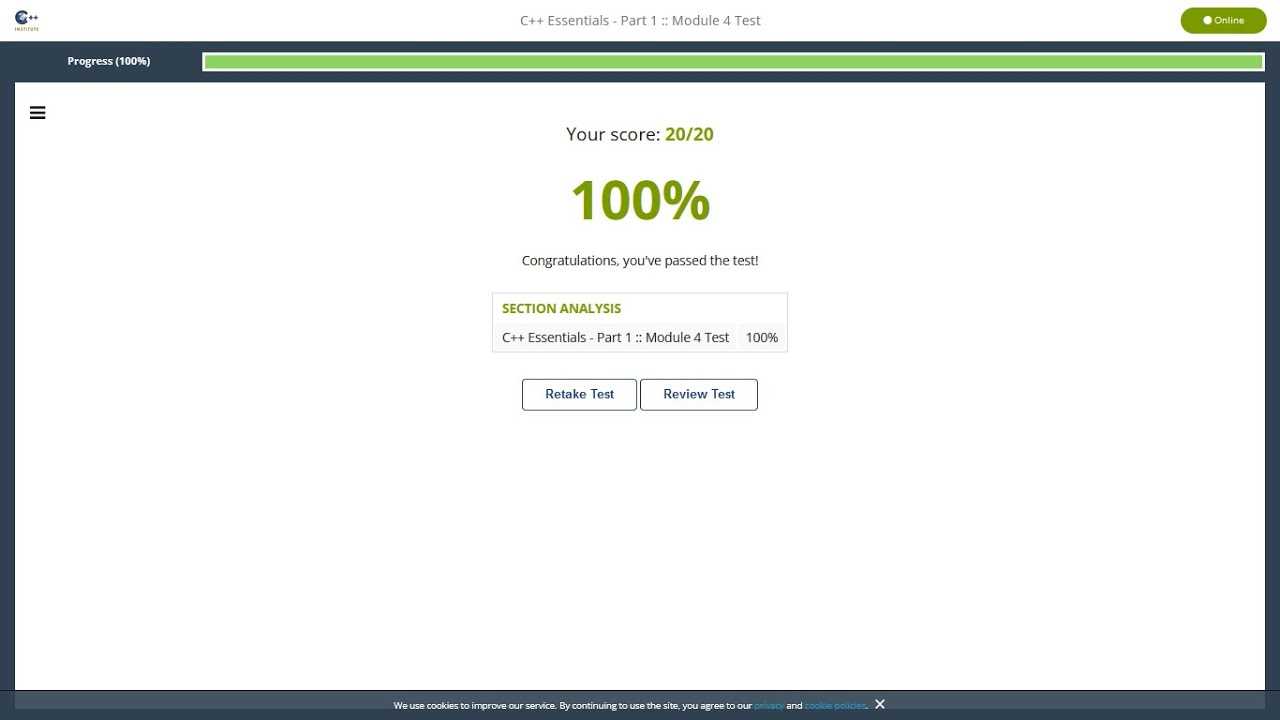Screen dimensions: 1280x720
Task: Dismiss the cookie notice with X
Action: (x=880, y=704)
